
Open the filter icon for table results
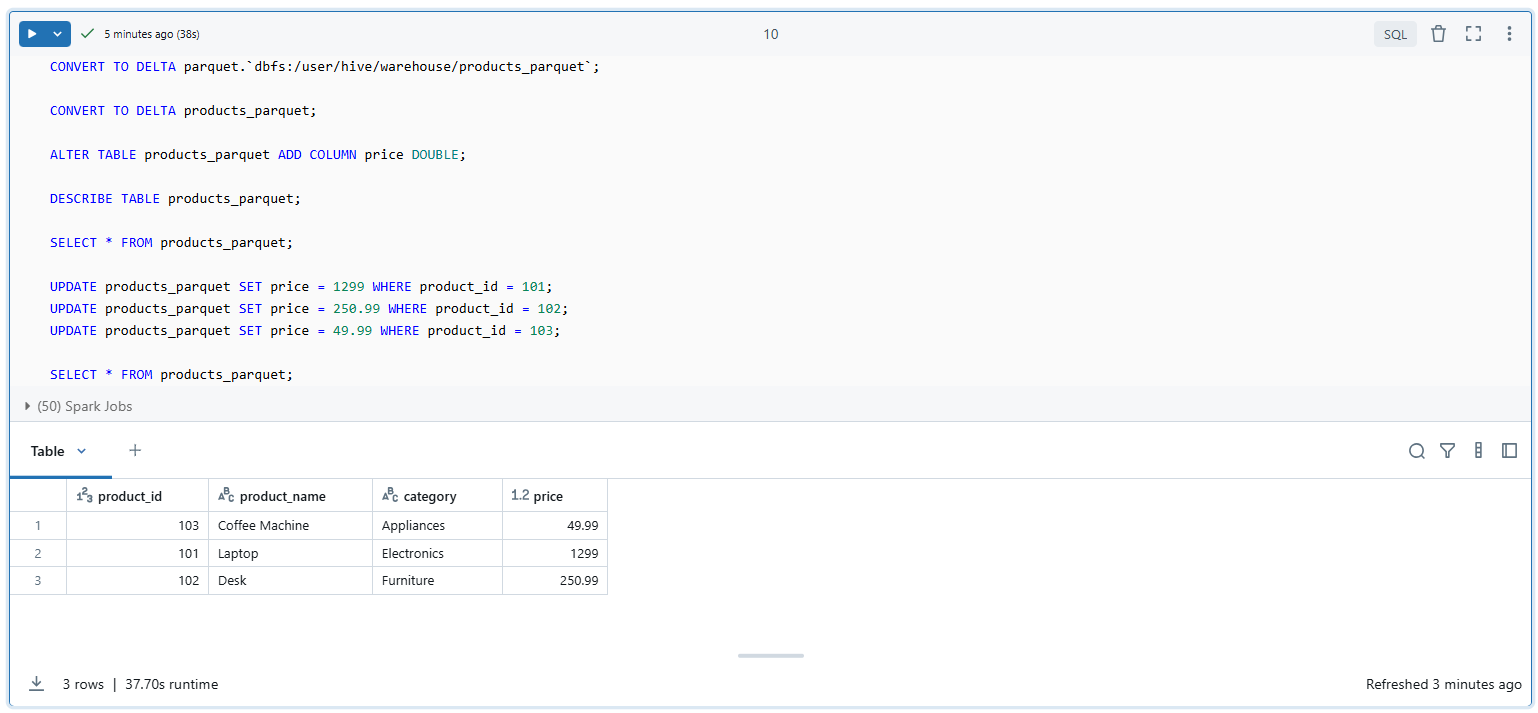pyautogui.click(x=1448, y=451)
